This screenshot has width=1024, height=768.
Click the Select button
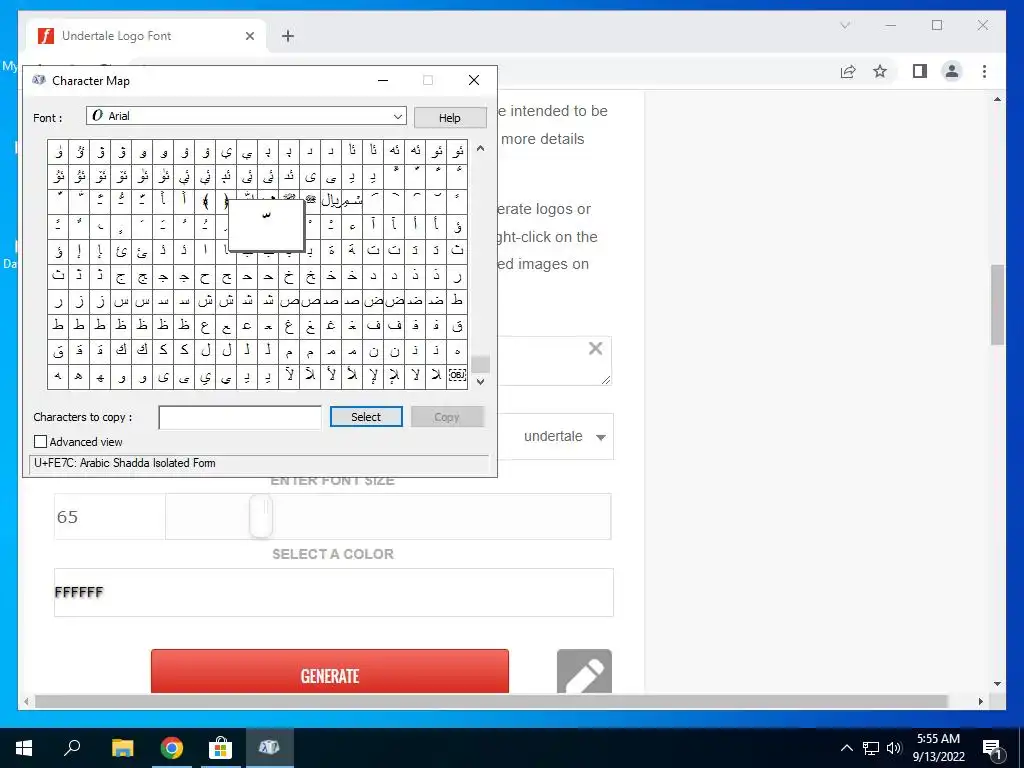tap(366, 417)
